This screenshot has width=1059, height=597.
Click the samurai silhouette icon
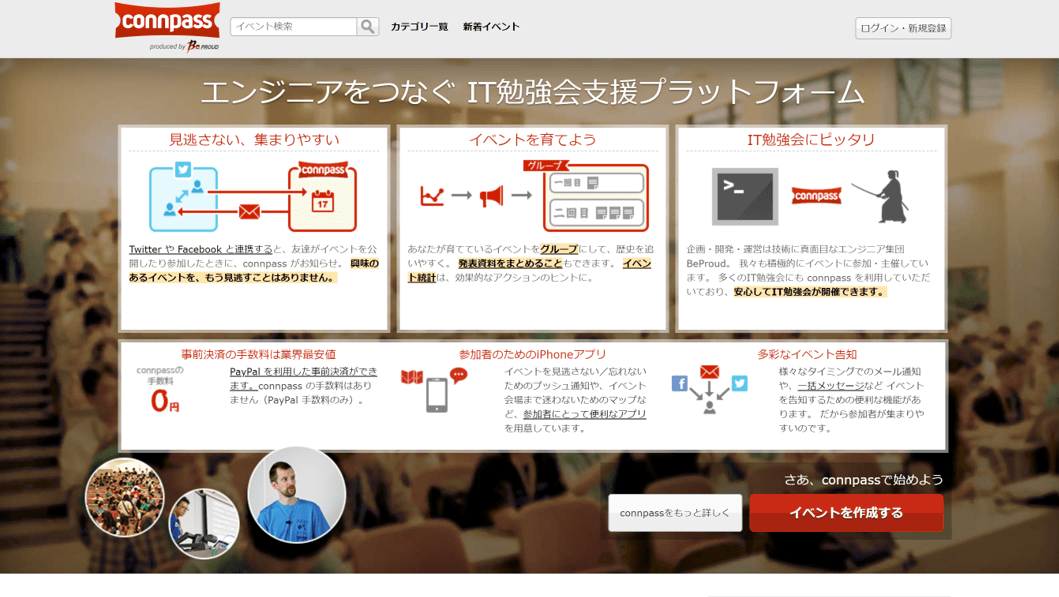883,197
